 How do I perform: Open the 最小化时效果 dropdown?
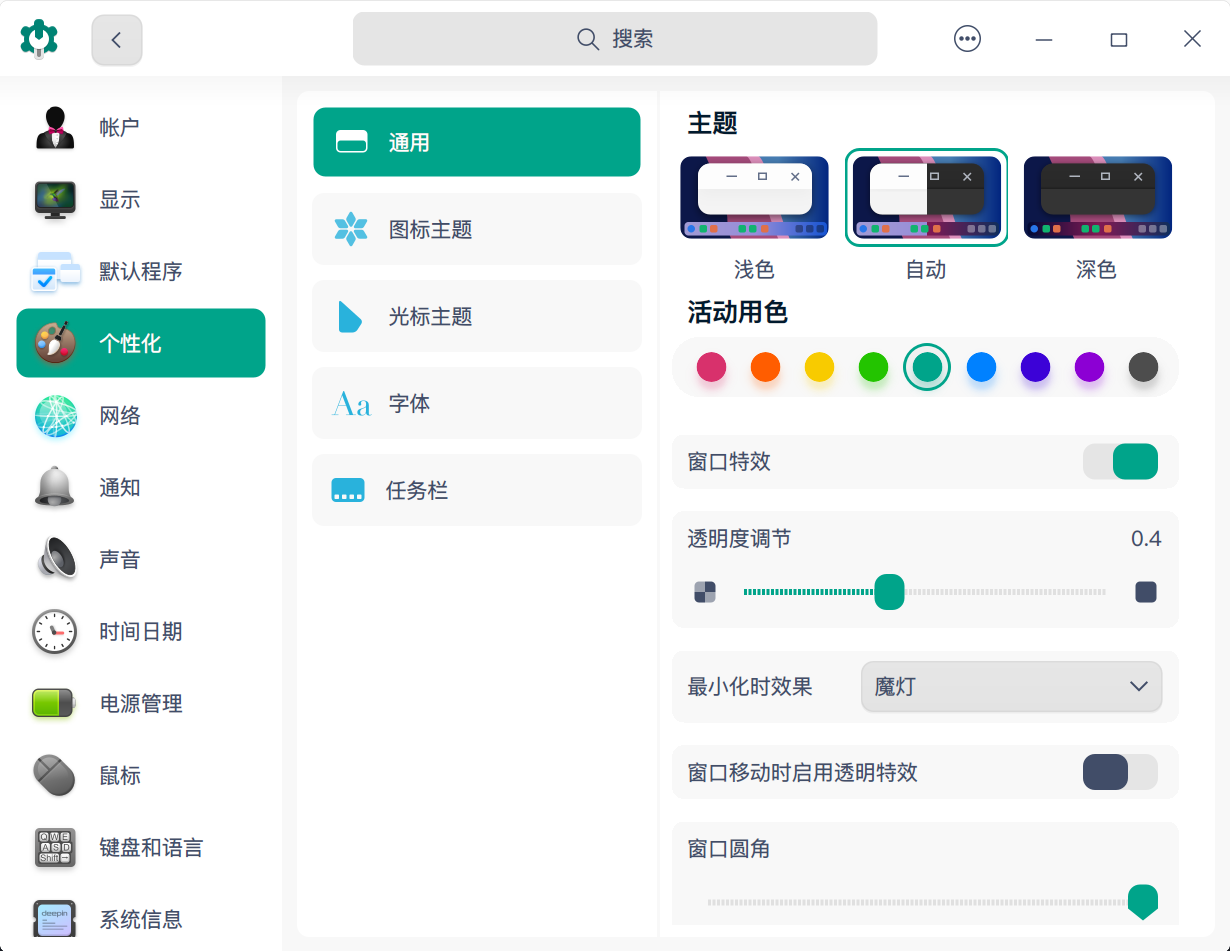(x=1010, y=686)
